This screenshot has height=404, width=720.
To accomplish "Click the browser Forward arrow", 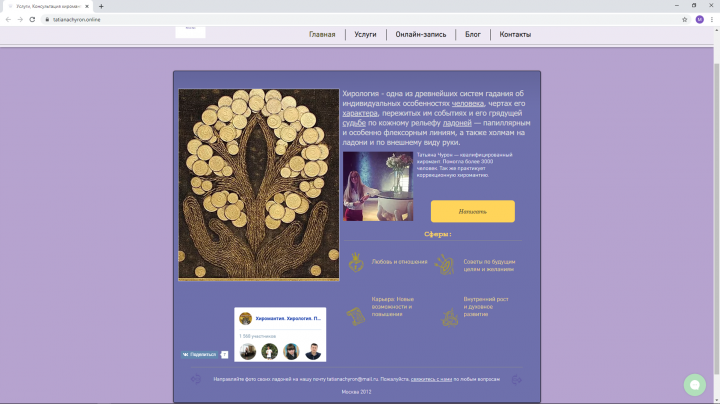I will coord(20,19).
